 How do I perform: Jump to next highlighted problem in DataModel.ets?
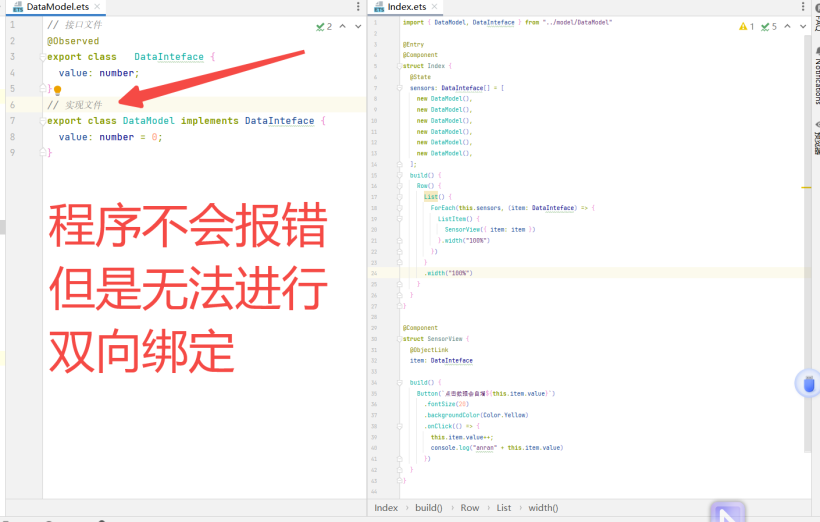358,26
